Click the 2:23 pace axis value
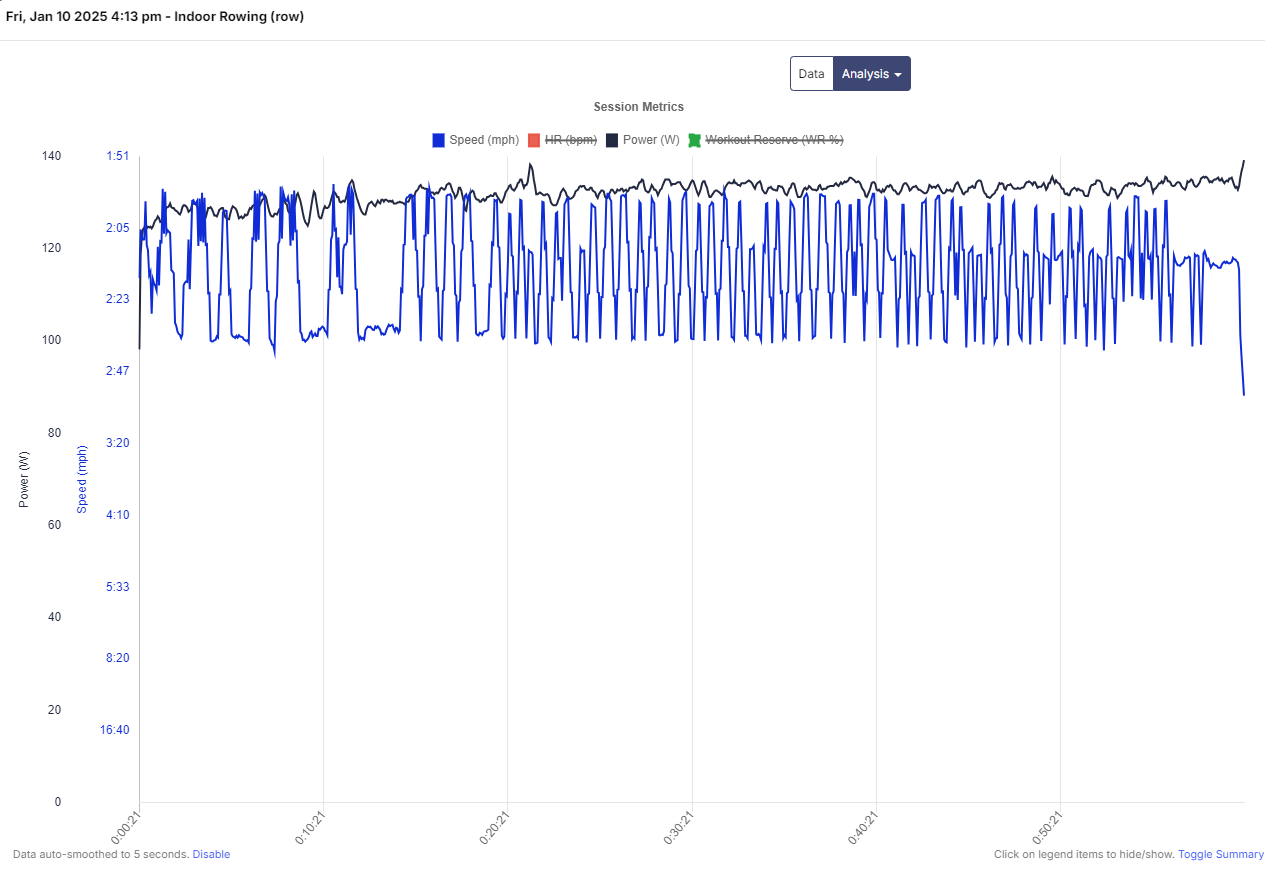The image size is (1265, 881). pyautogui.click(x=118, y=299)
